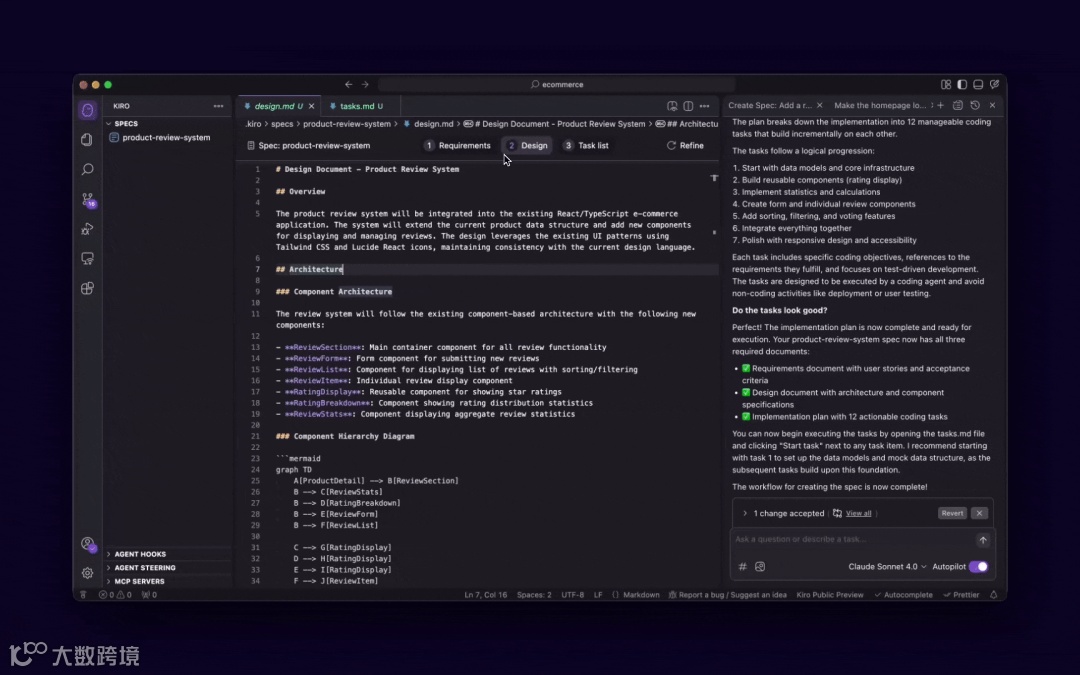Open Source Control with the 16 badge
This screenshot has height=675, width=1080.
pos(87,200)
